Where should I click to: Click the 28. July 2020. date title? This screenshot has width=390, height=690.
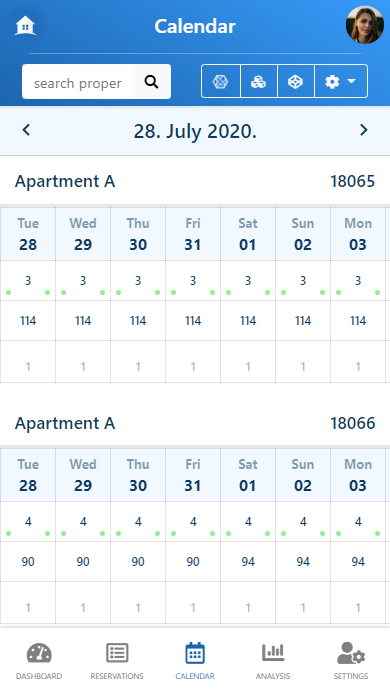pos(195,131)
